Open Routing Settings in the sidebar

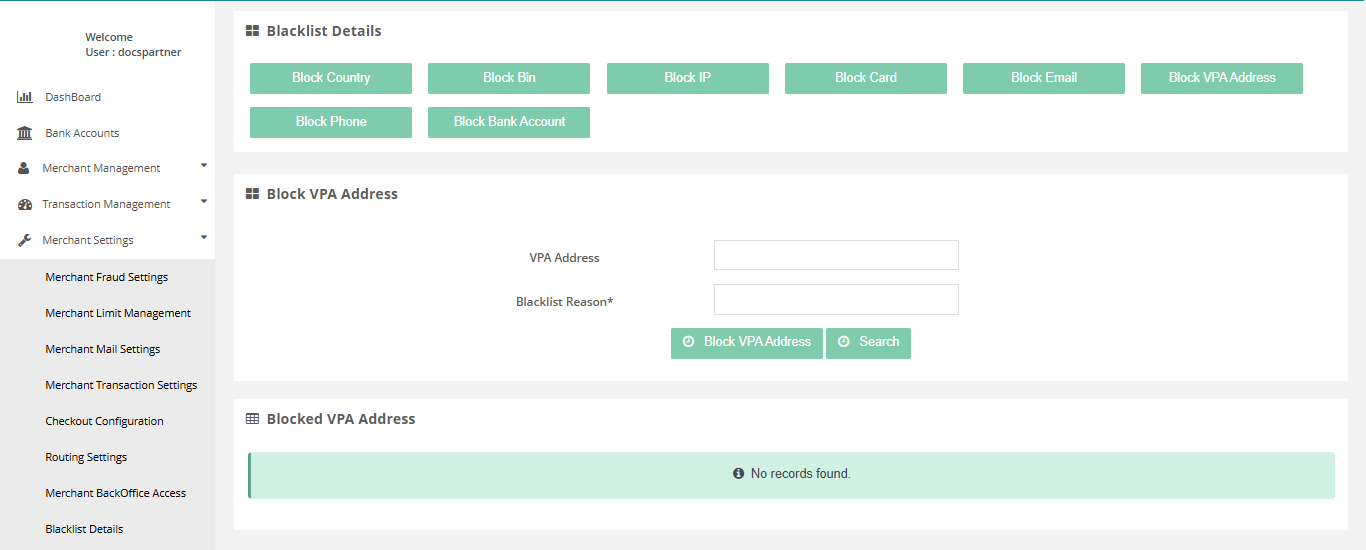point(86,457)
